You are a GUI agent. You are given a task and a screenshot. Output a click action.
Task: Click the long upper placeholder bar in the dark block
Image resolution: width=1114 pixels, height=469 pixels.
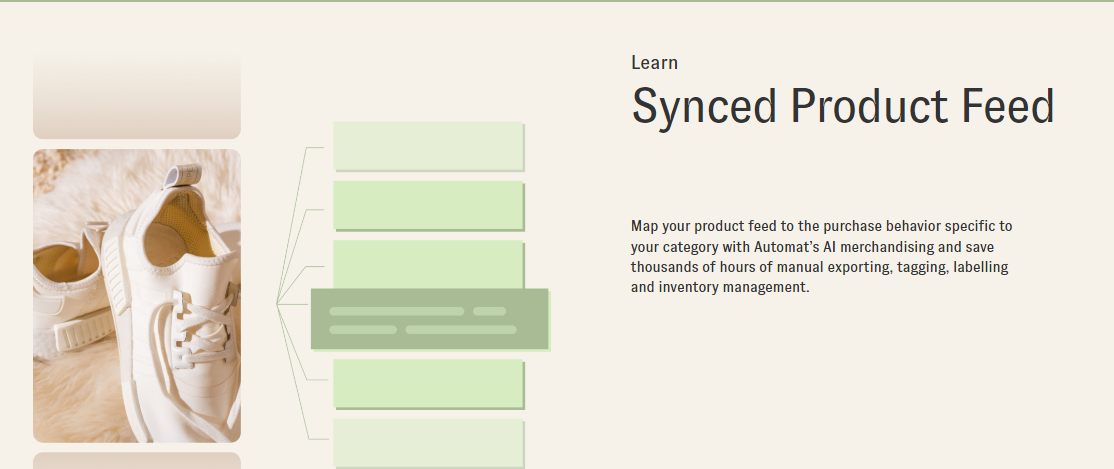coord(396,311)
